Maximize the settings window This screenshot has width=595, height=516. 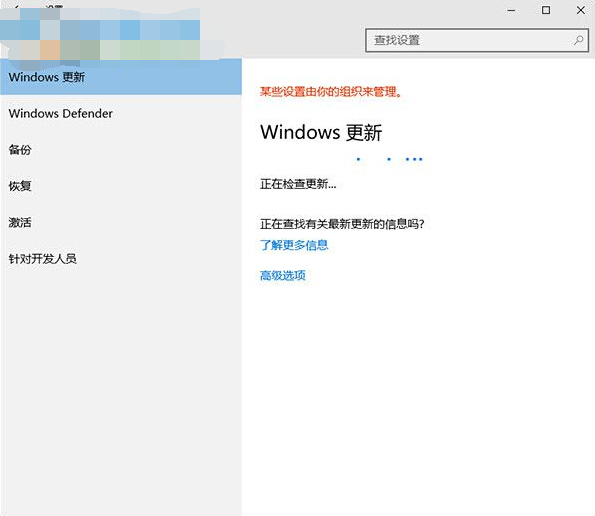546,10
